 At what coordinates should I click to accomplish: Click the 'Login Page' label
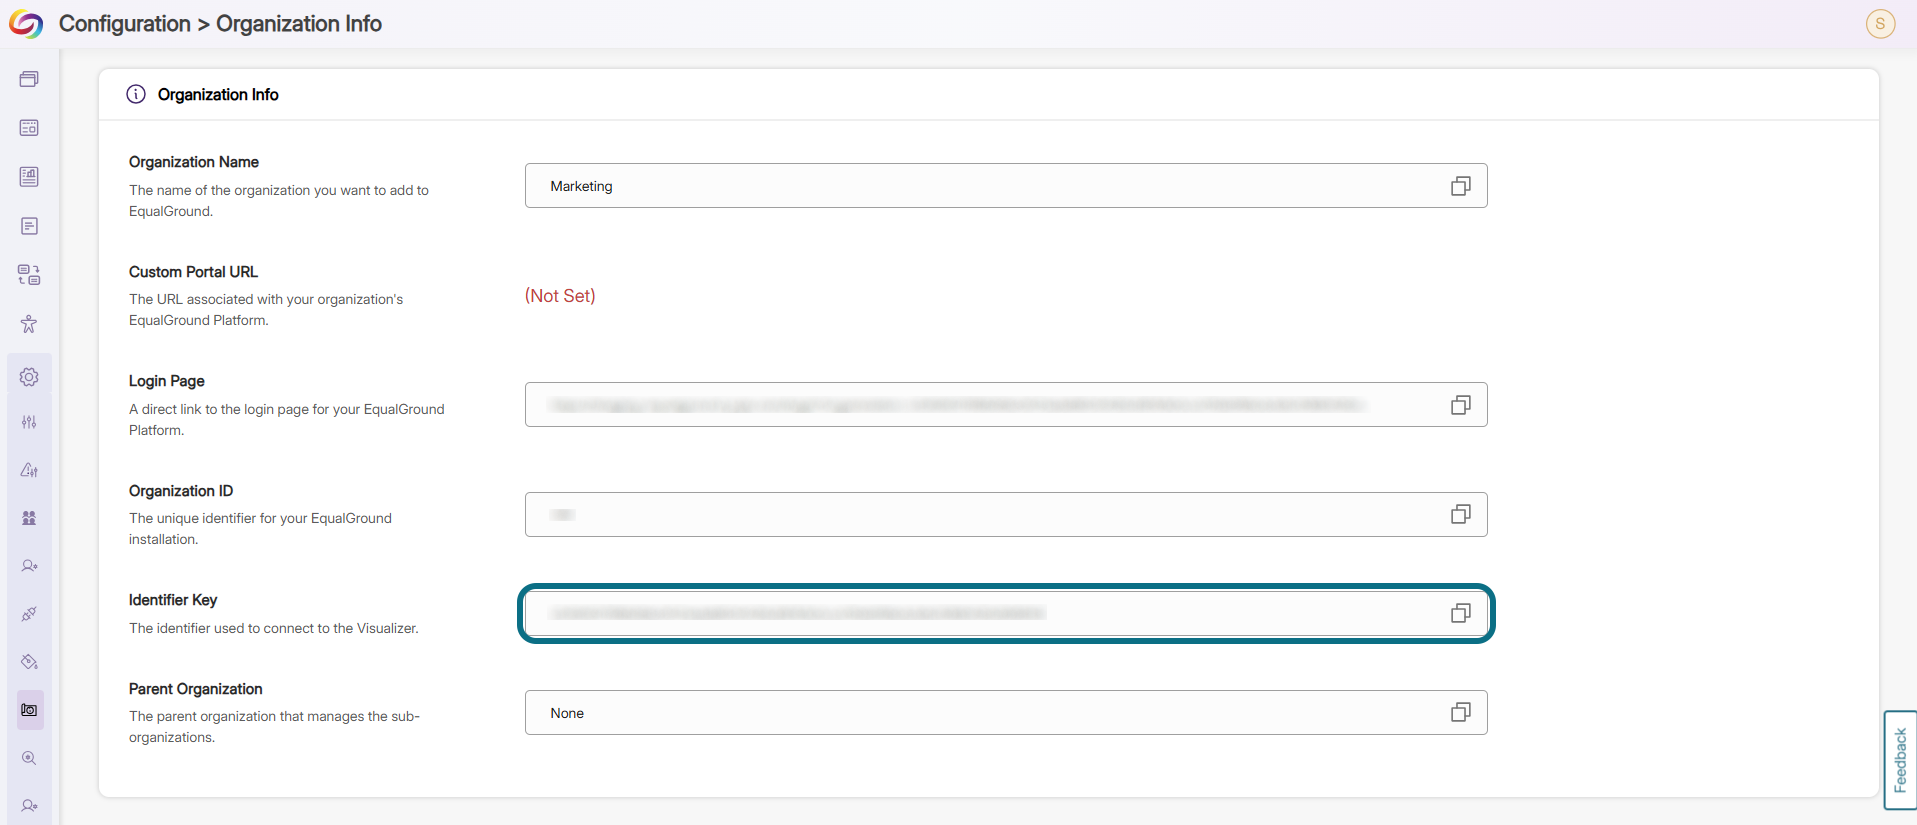tap(167, 381)
